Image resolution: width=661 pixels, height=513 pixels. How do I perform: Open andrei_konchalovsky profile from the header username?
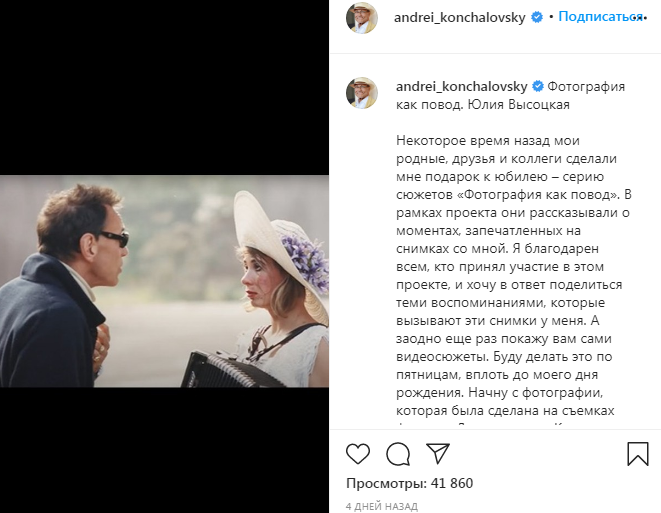tap(459, 18)
